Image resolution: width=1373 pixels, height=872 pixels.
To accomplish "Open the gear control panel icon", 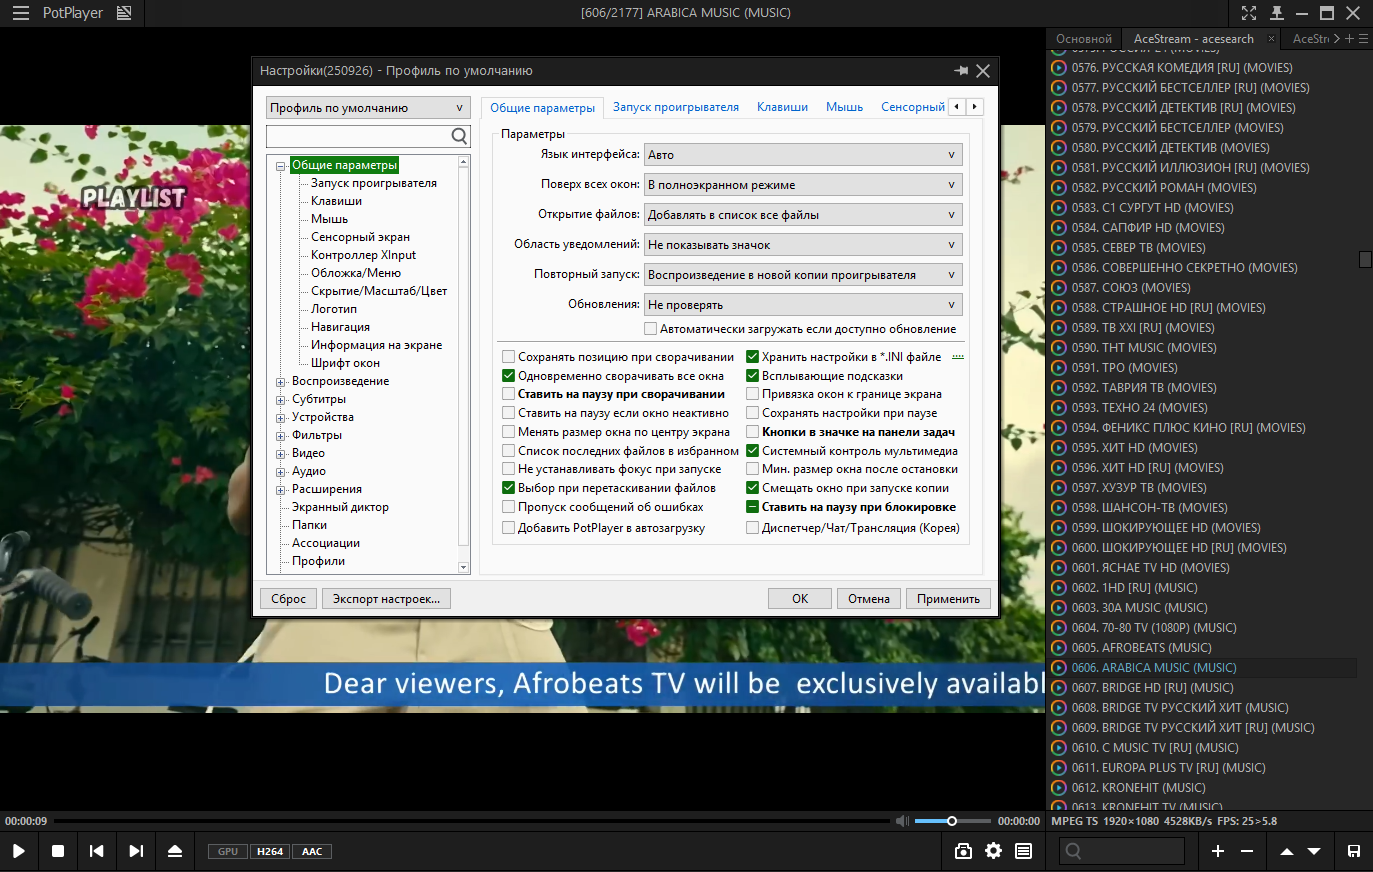I will pyautogui.click(x=993, y=851).
